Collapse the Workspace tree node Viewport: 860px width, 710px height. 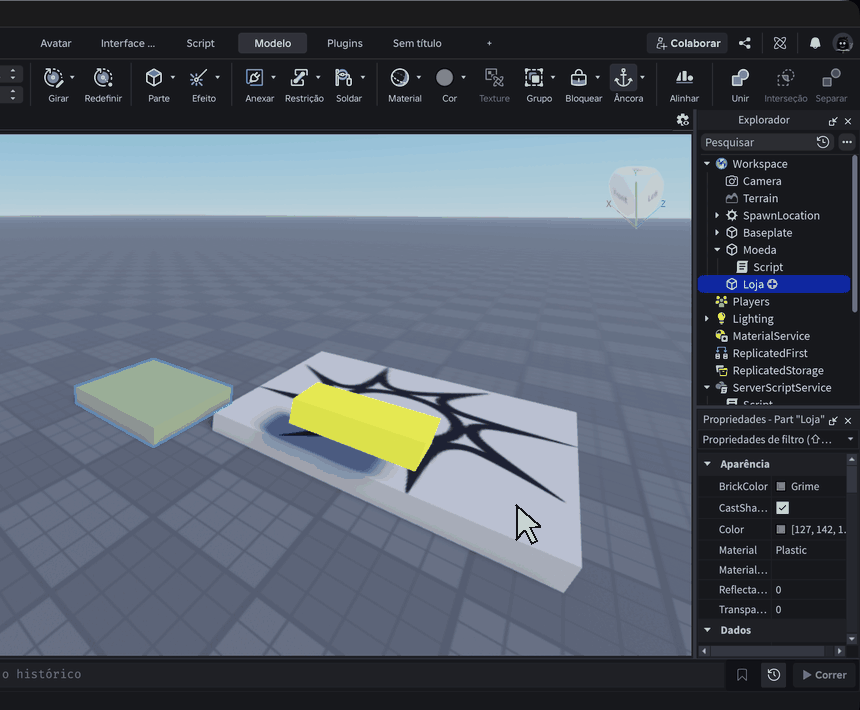pyautogui.click(x=707, y=164)
